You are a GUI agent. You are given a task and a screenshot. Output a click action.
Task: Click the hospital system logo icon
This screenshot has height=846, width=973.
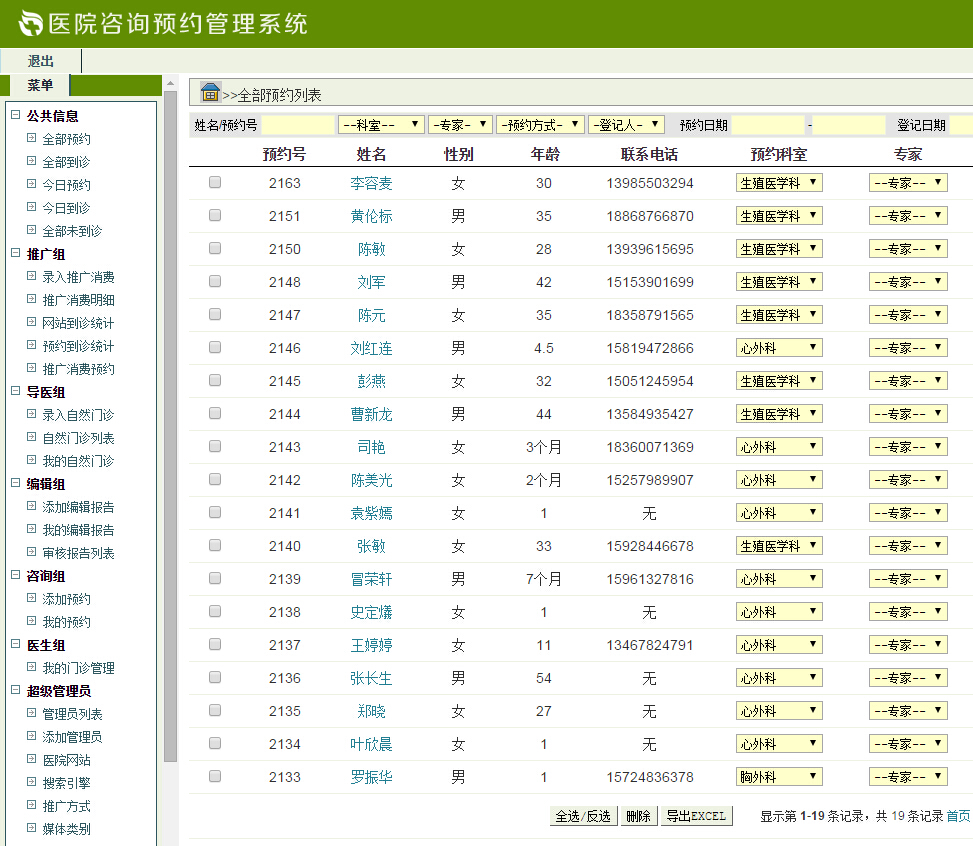(x=30, y=24)
